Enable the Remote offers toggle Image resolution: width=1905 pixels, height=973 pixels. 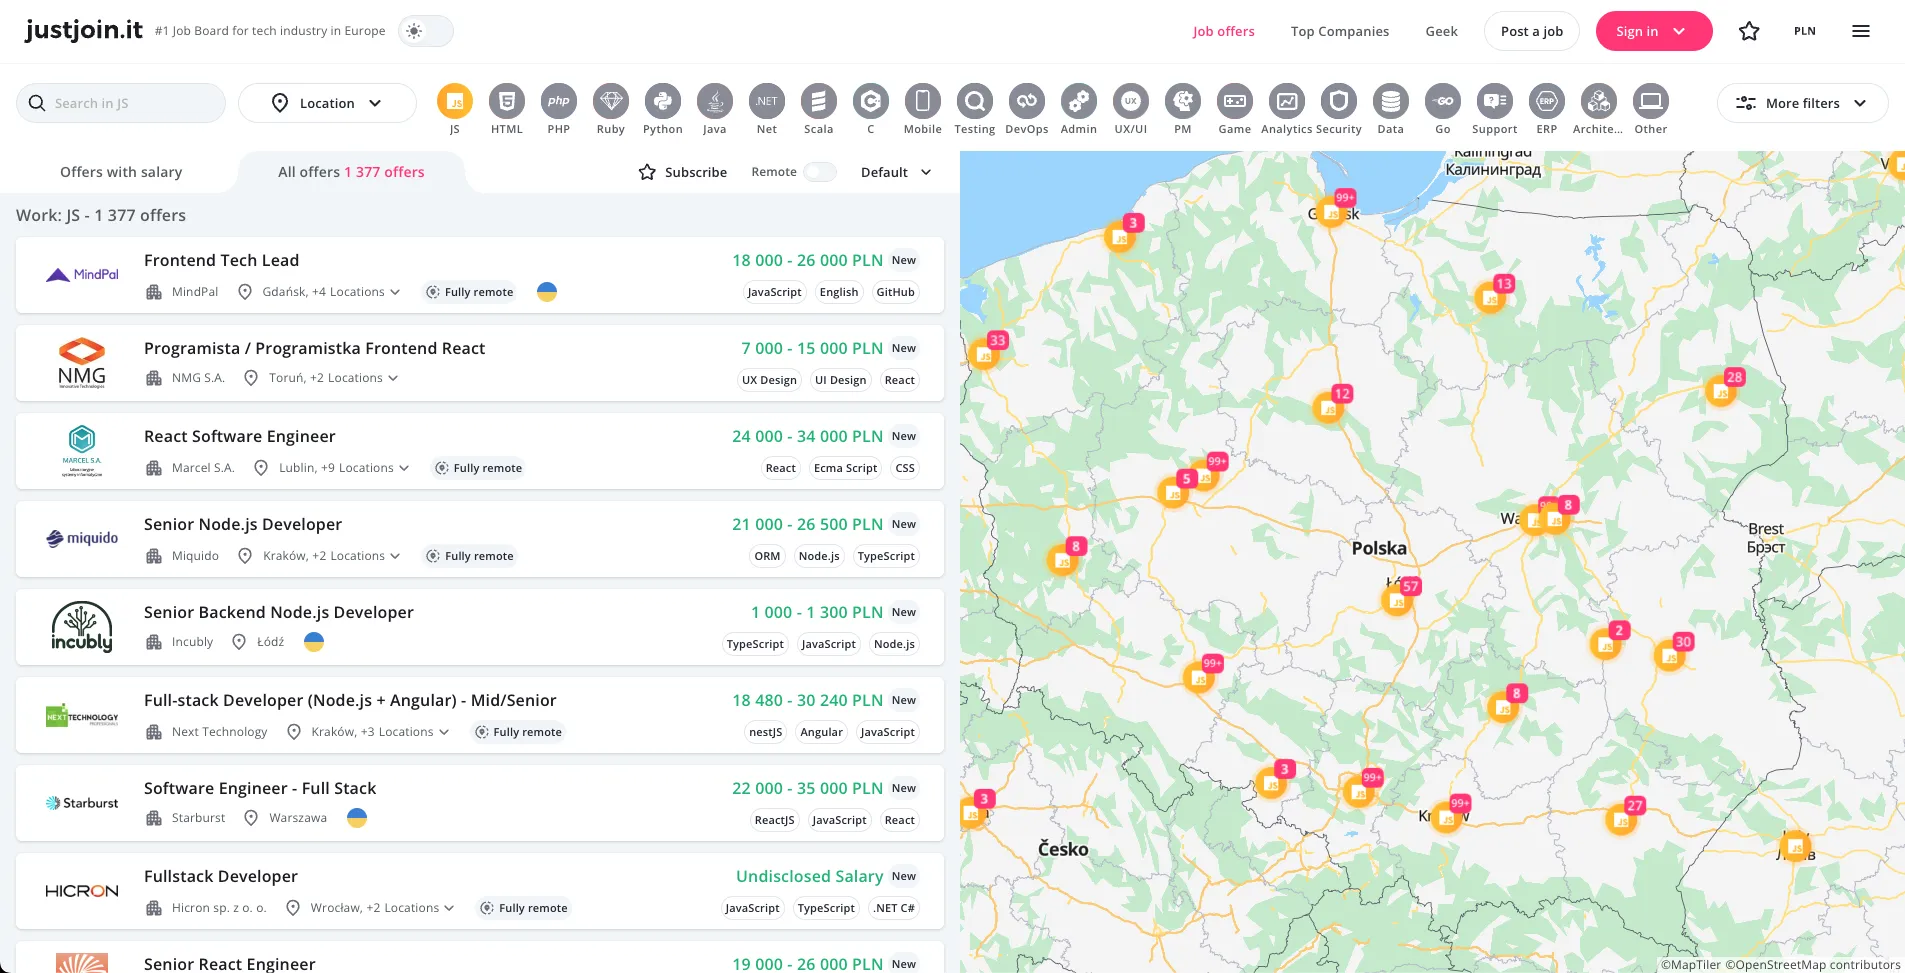[821, 172]
